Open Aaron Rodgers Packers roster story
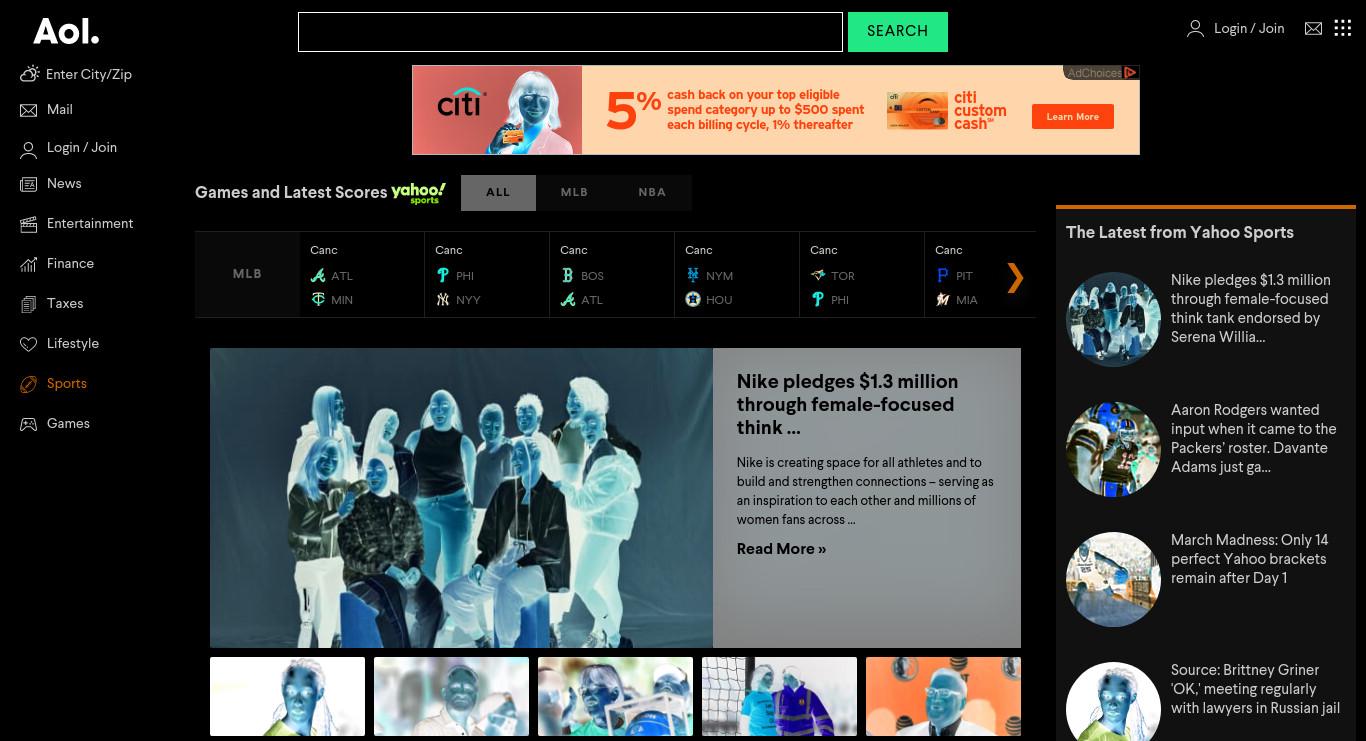The width and height of the screenshot is (1366, 741). pos(1254,438)
